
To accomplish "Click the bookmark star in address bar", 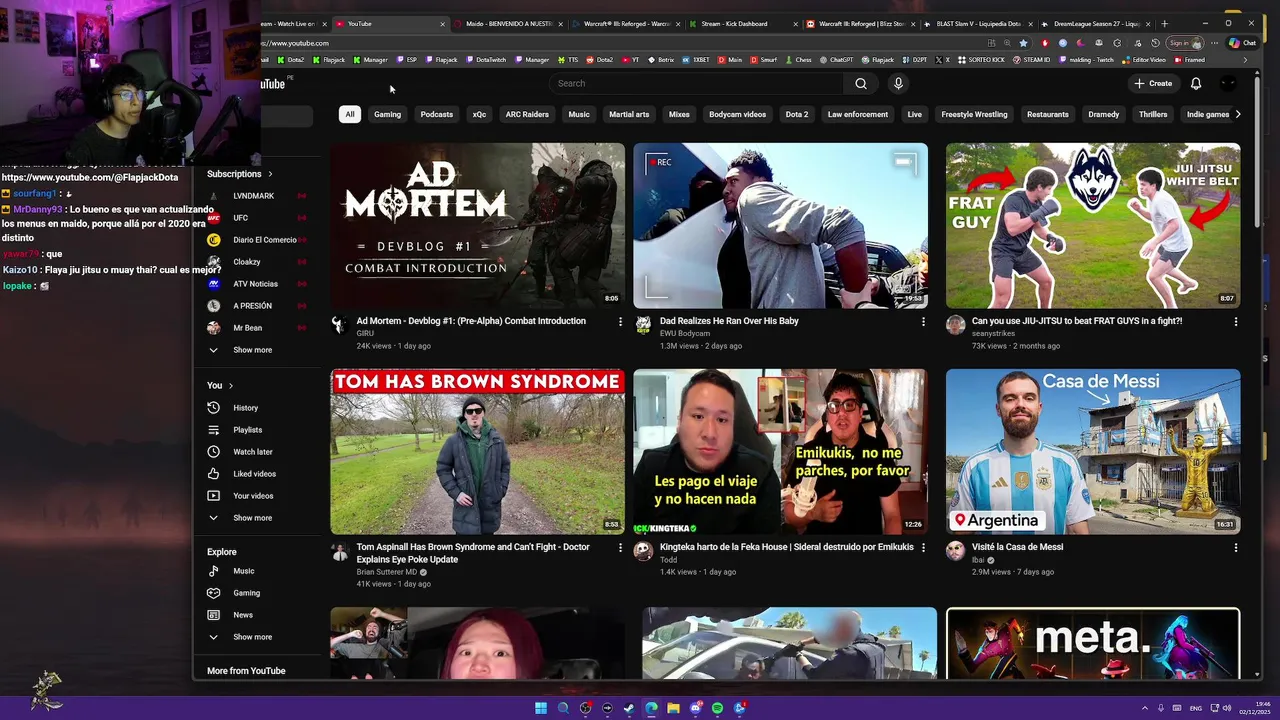I will (1023, 43).
